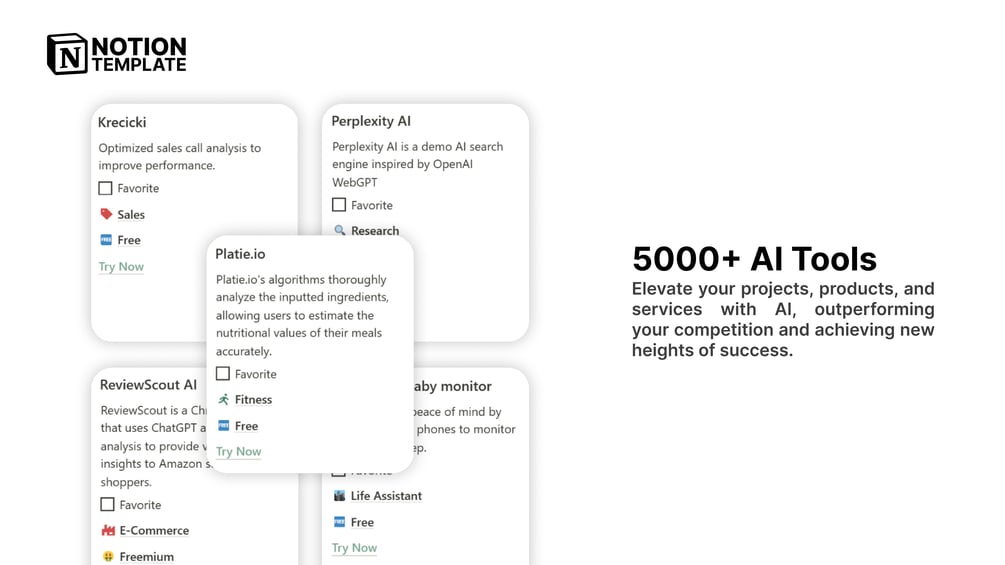Screen dimensions: 1005x565
Task: Open the Perplexity AI card title
Action: 371,121
